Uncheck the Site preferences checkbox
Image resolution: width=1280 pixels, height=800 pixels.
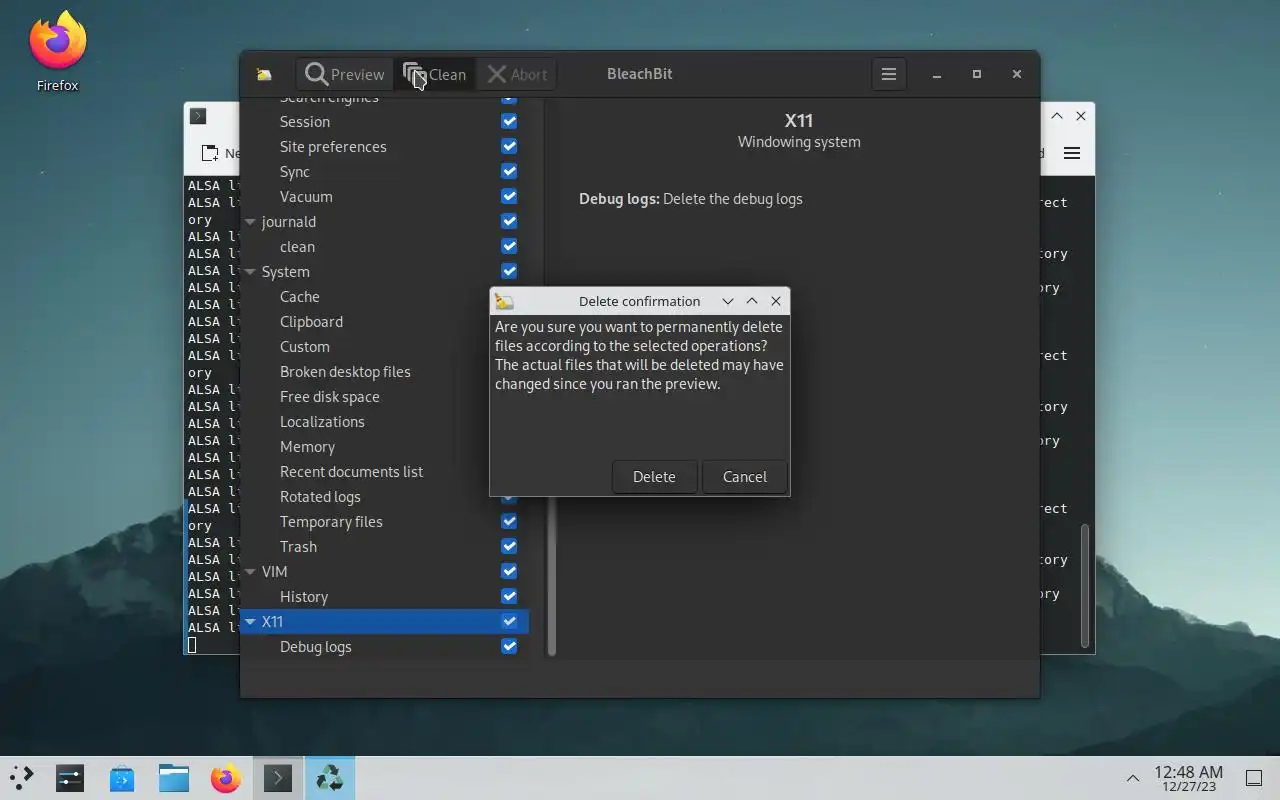tap(509, 146)
